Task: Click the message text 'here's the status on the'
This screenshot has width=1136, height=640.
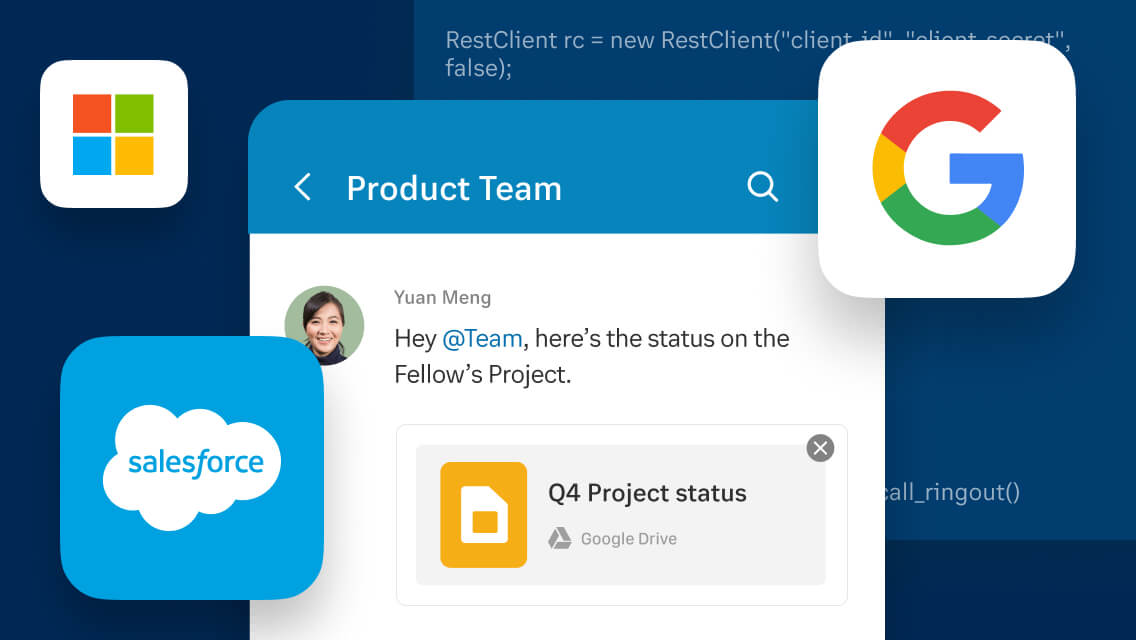Action: pyautogui.click(x=661, y=339)
